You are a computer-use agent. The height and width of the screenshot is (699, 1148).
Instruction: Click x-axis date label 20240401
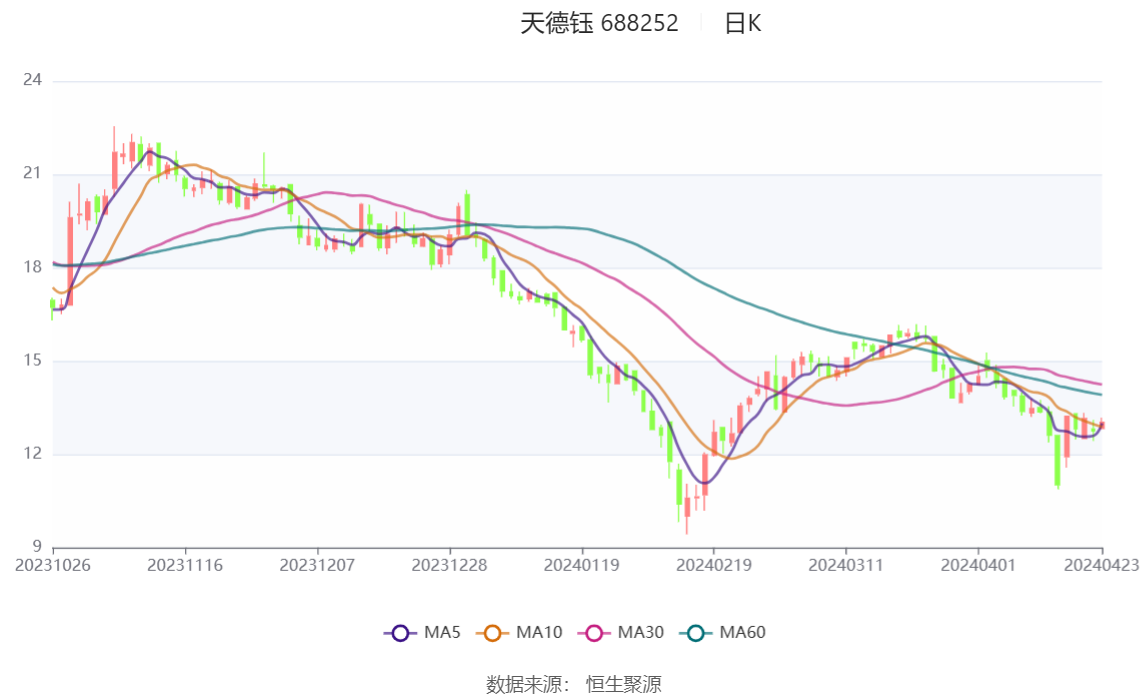tap(978, 565)
